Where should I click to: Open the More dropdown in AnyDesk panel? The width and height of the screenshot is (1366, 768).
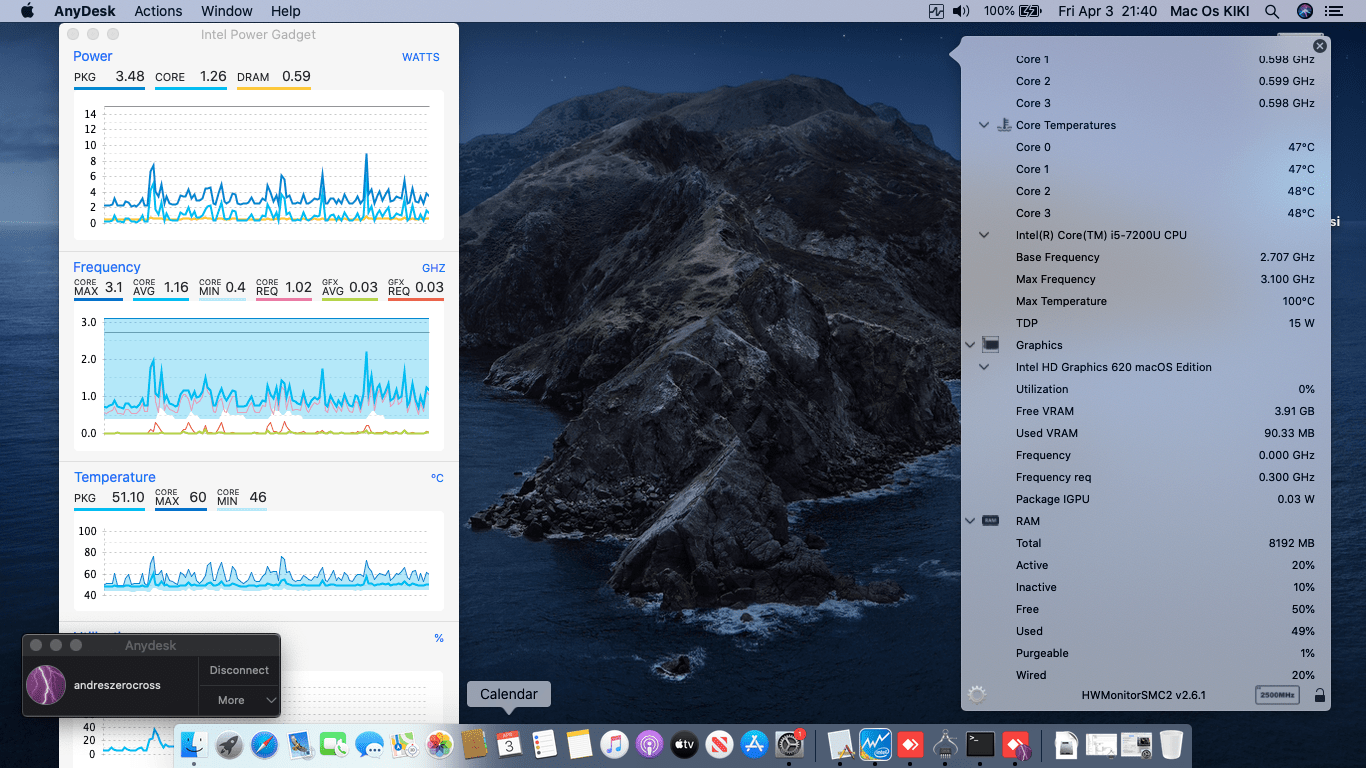(x=239, y=700)
